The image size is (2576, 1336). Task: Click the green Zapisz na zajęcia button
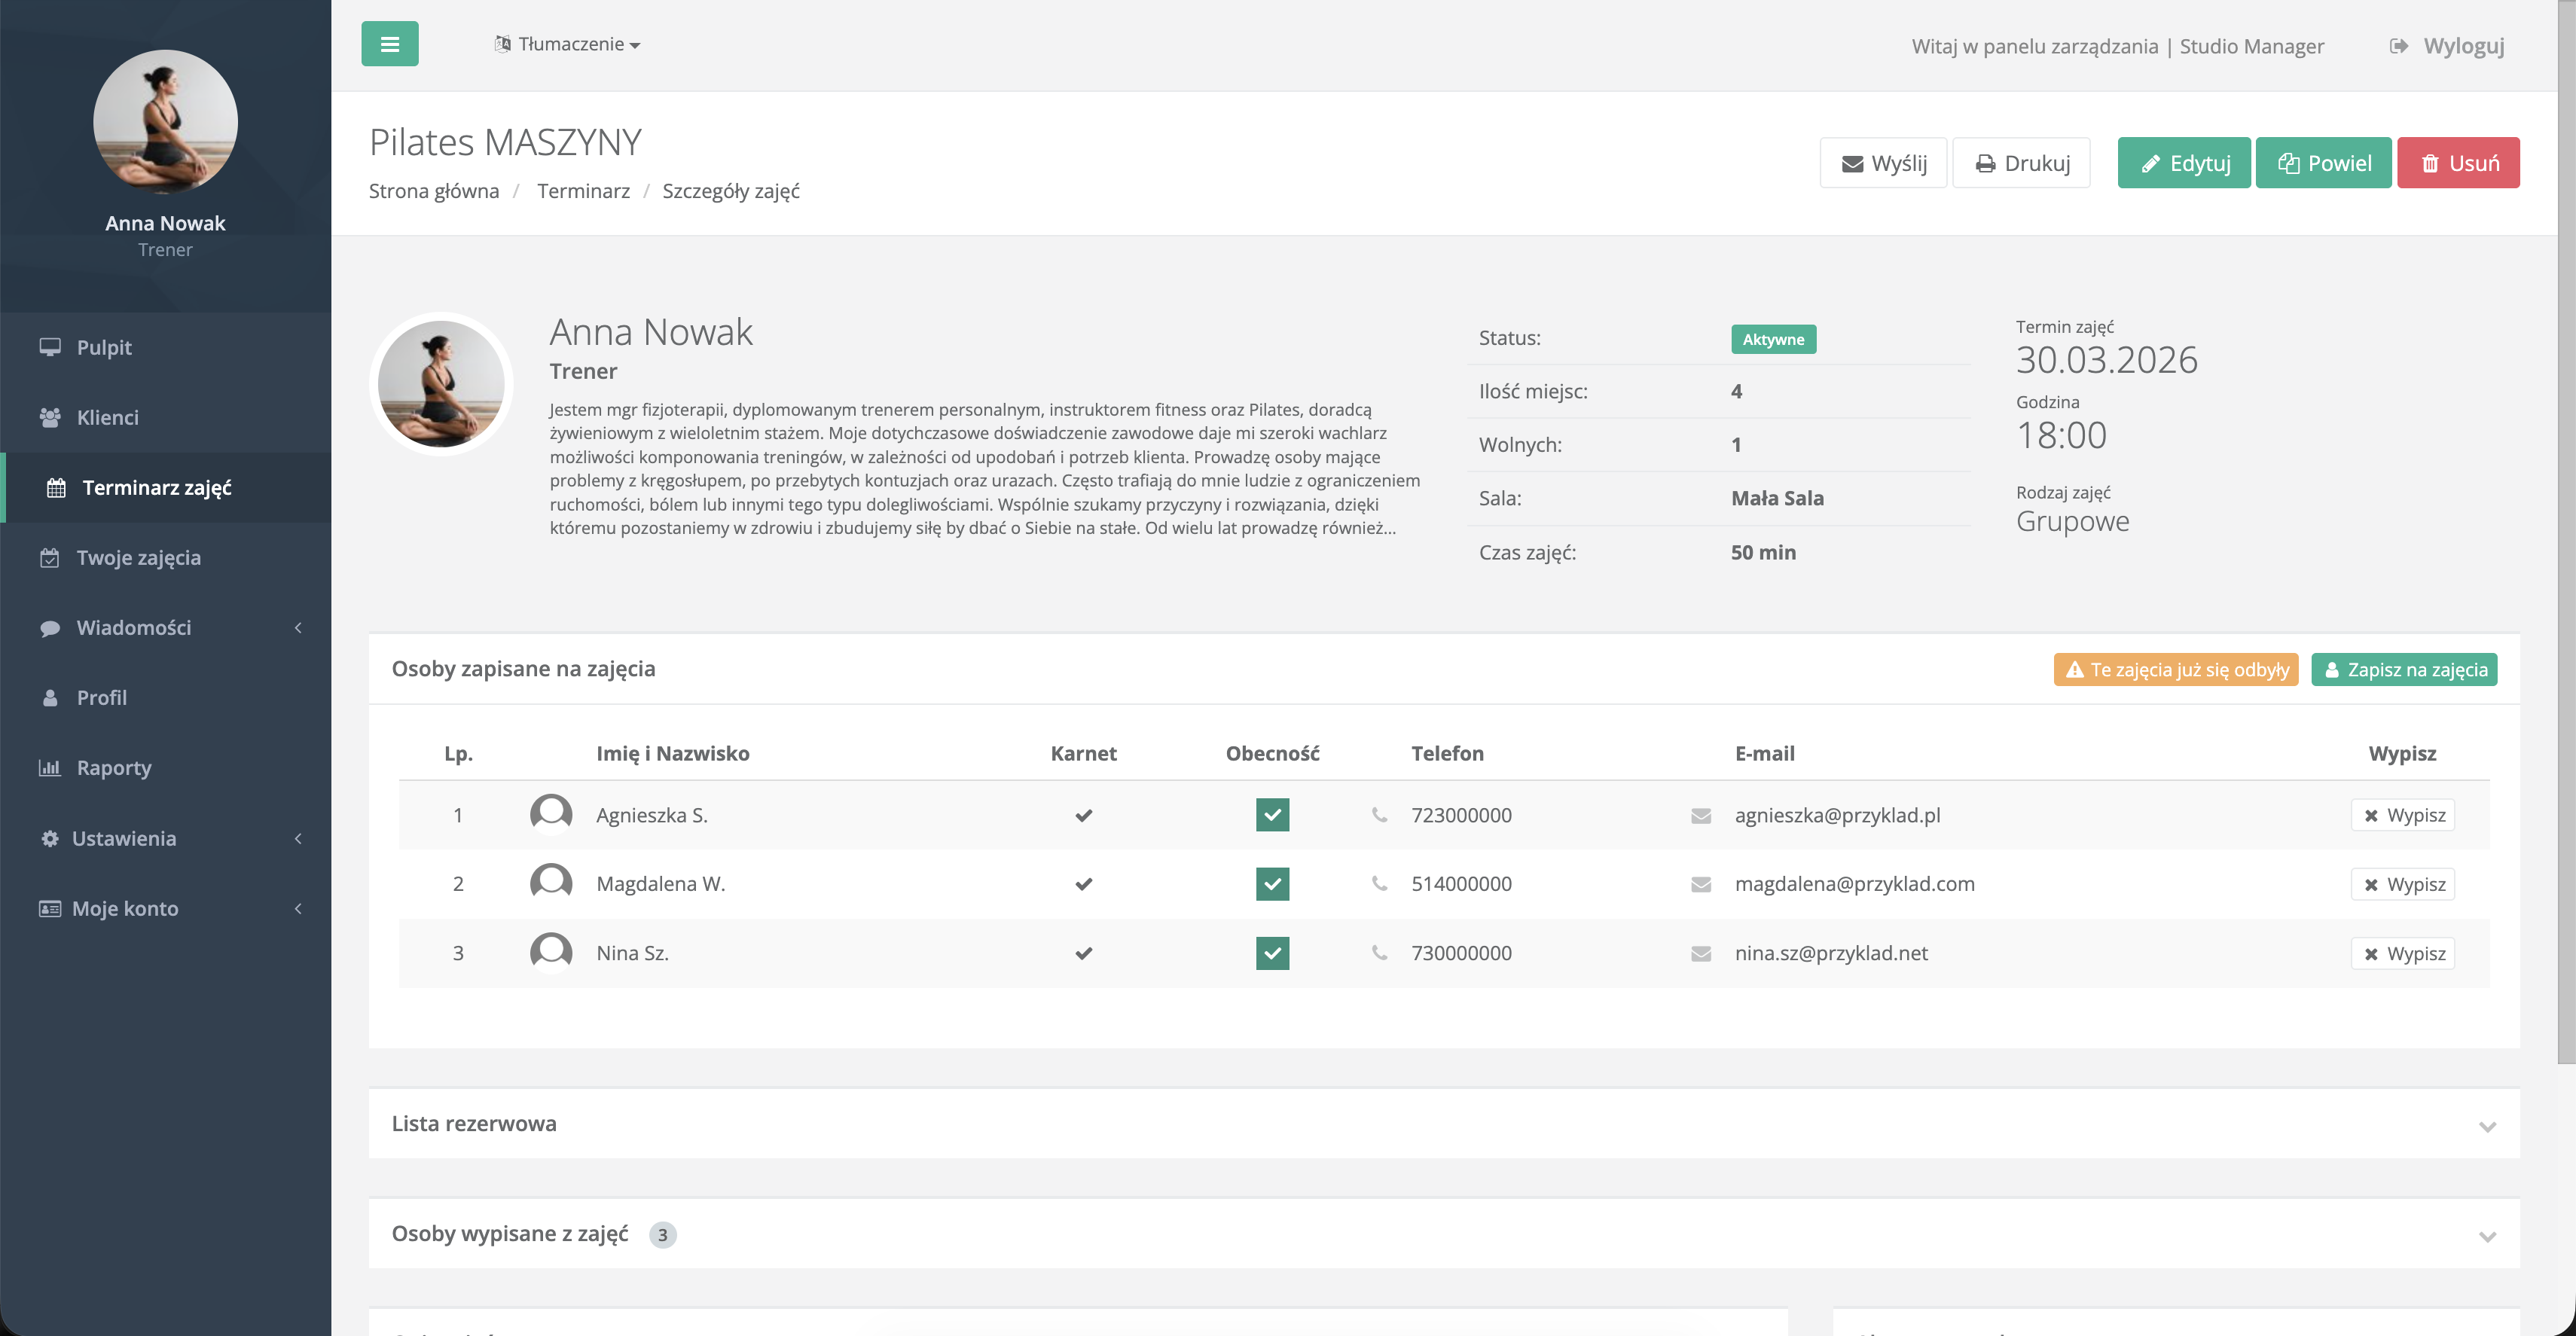coord(2404,669)
